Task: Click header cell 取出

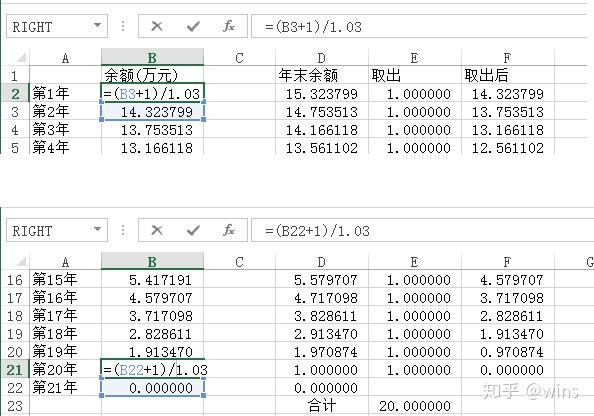Action: point(414,75)
